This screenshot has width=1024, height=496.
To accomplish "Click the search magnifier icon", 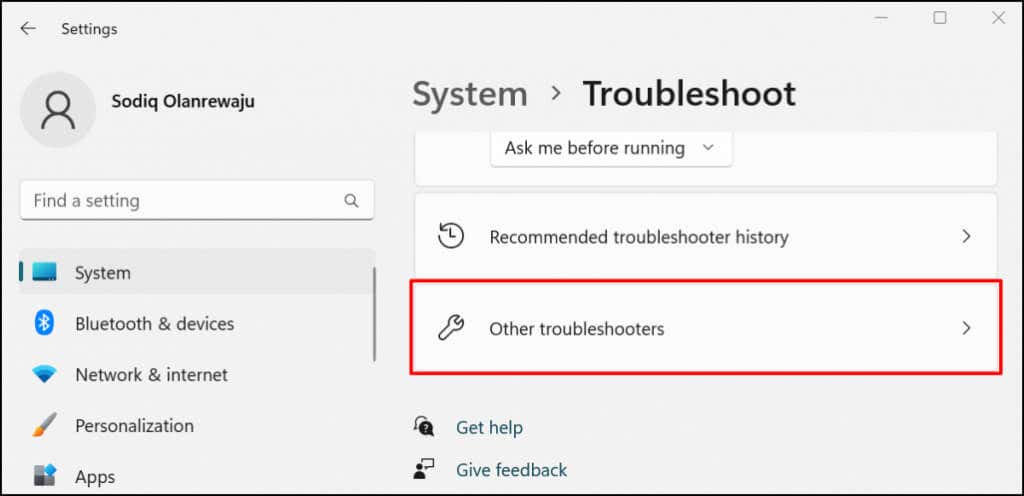I will point(351,200).
